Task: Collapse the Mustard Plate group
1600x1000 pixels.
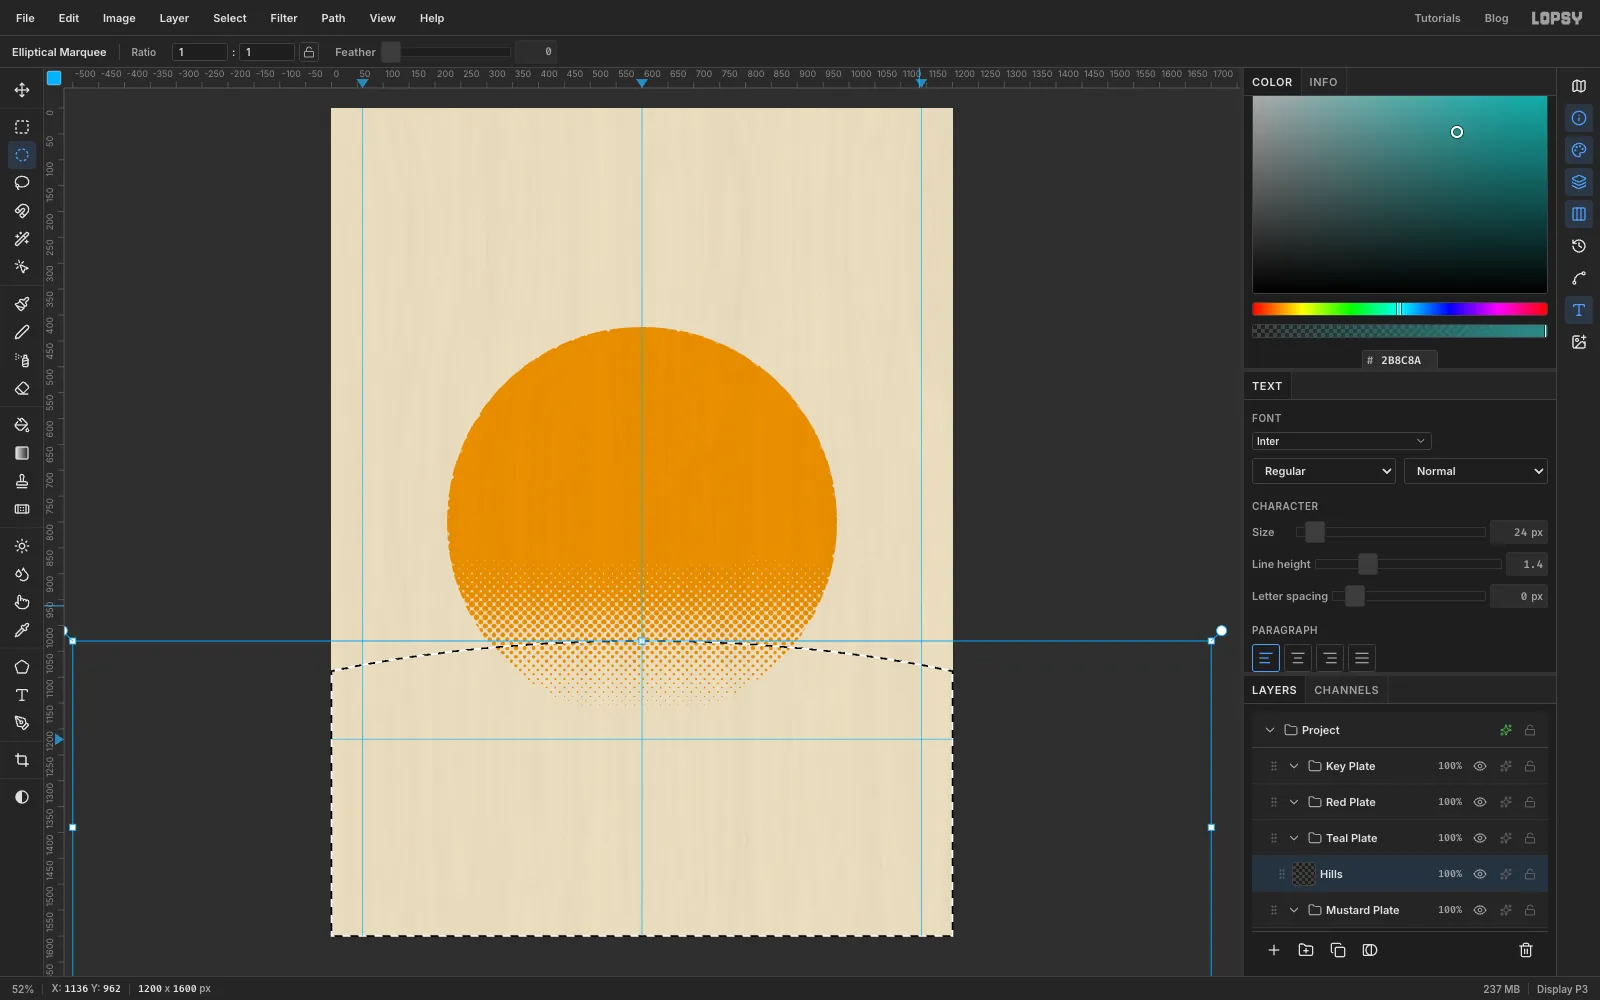Action: click(1294, 910)
